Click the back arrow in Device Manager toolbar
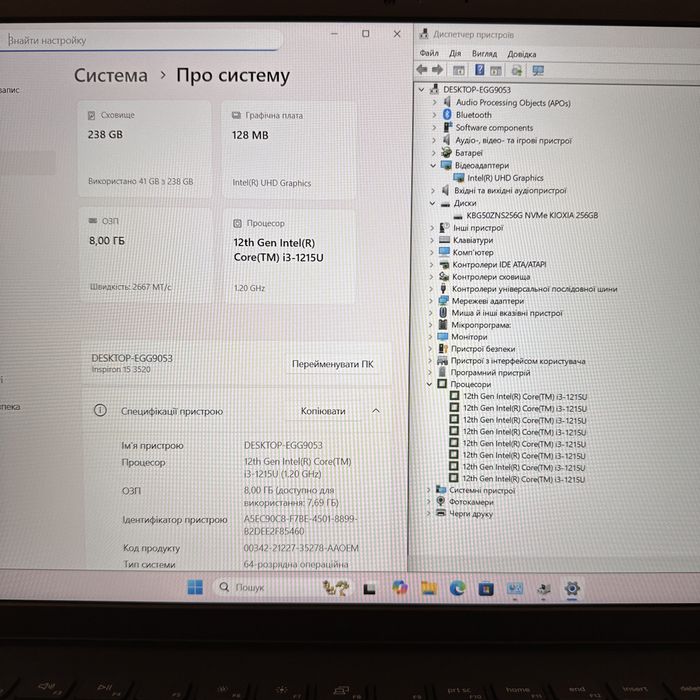Image resolution: width=700 pixels, height=700 pixels. [x=421, y=70]
